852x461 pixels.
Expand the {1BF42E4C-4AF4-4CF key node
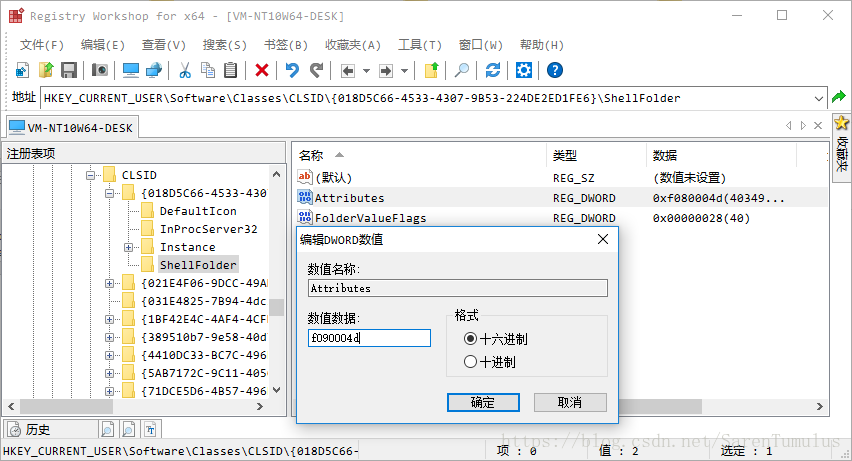[x=109, y=319]
